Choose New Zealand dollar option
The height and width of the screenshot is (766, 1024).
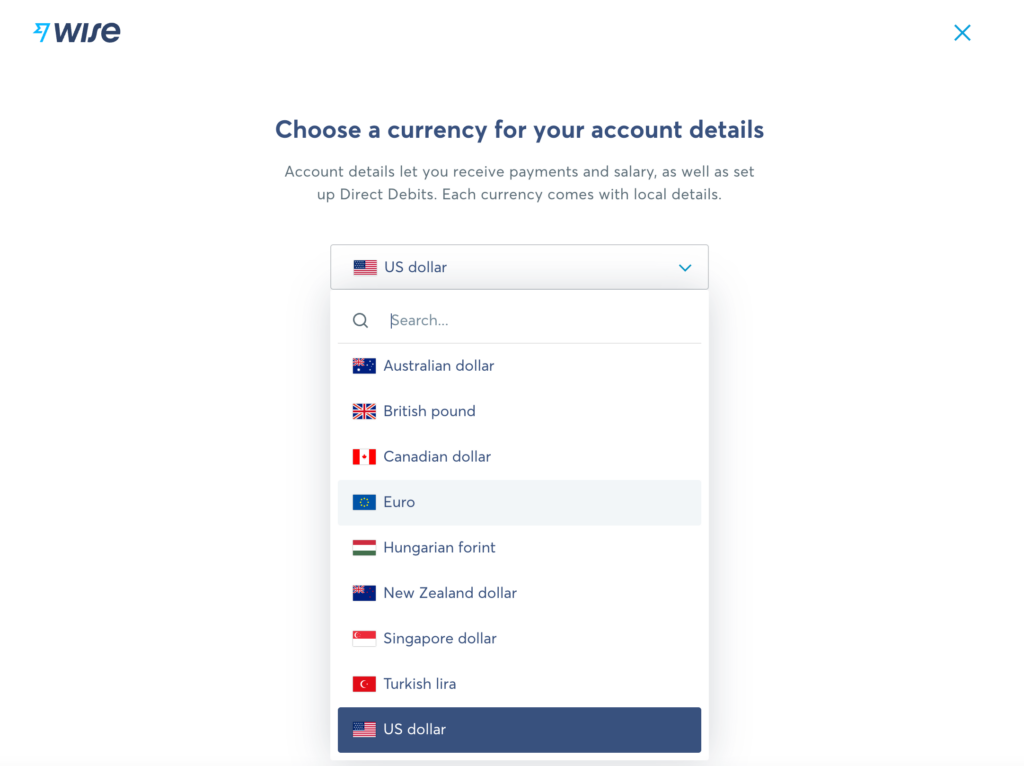[x=519, y=593]
